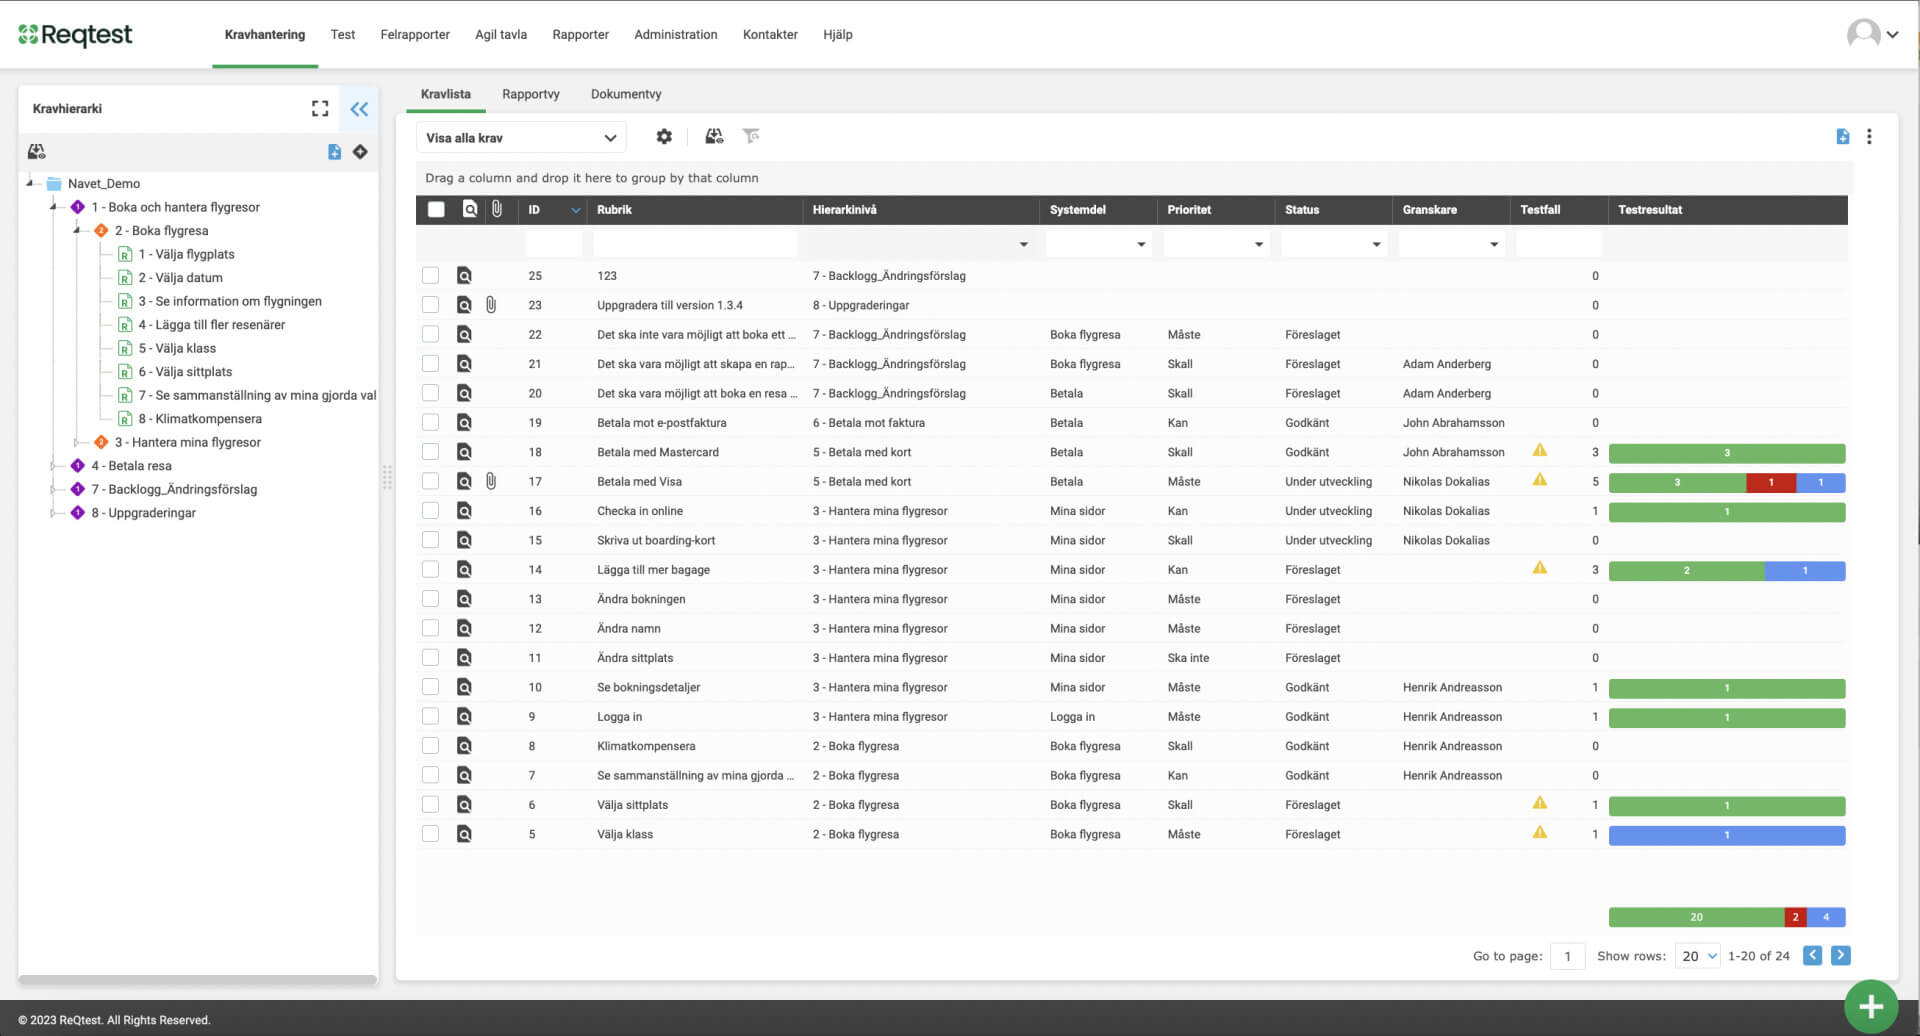Viewport: 1920px width, 1036px height.
Task: Collapse the Kravhierarki panel with double-chevron
Action: pyautogui.click(x=359, y=109)
